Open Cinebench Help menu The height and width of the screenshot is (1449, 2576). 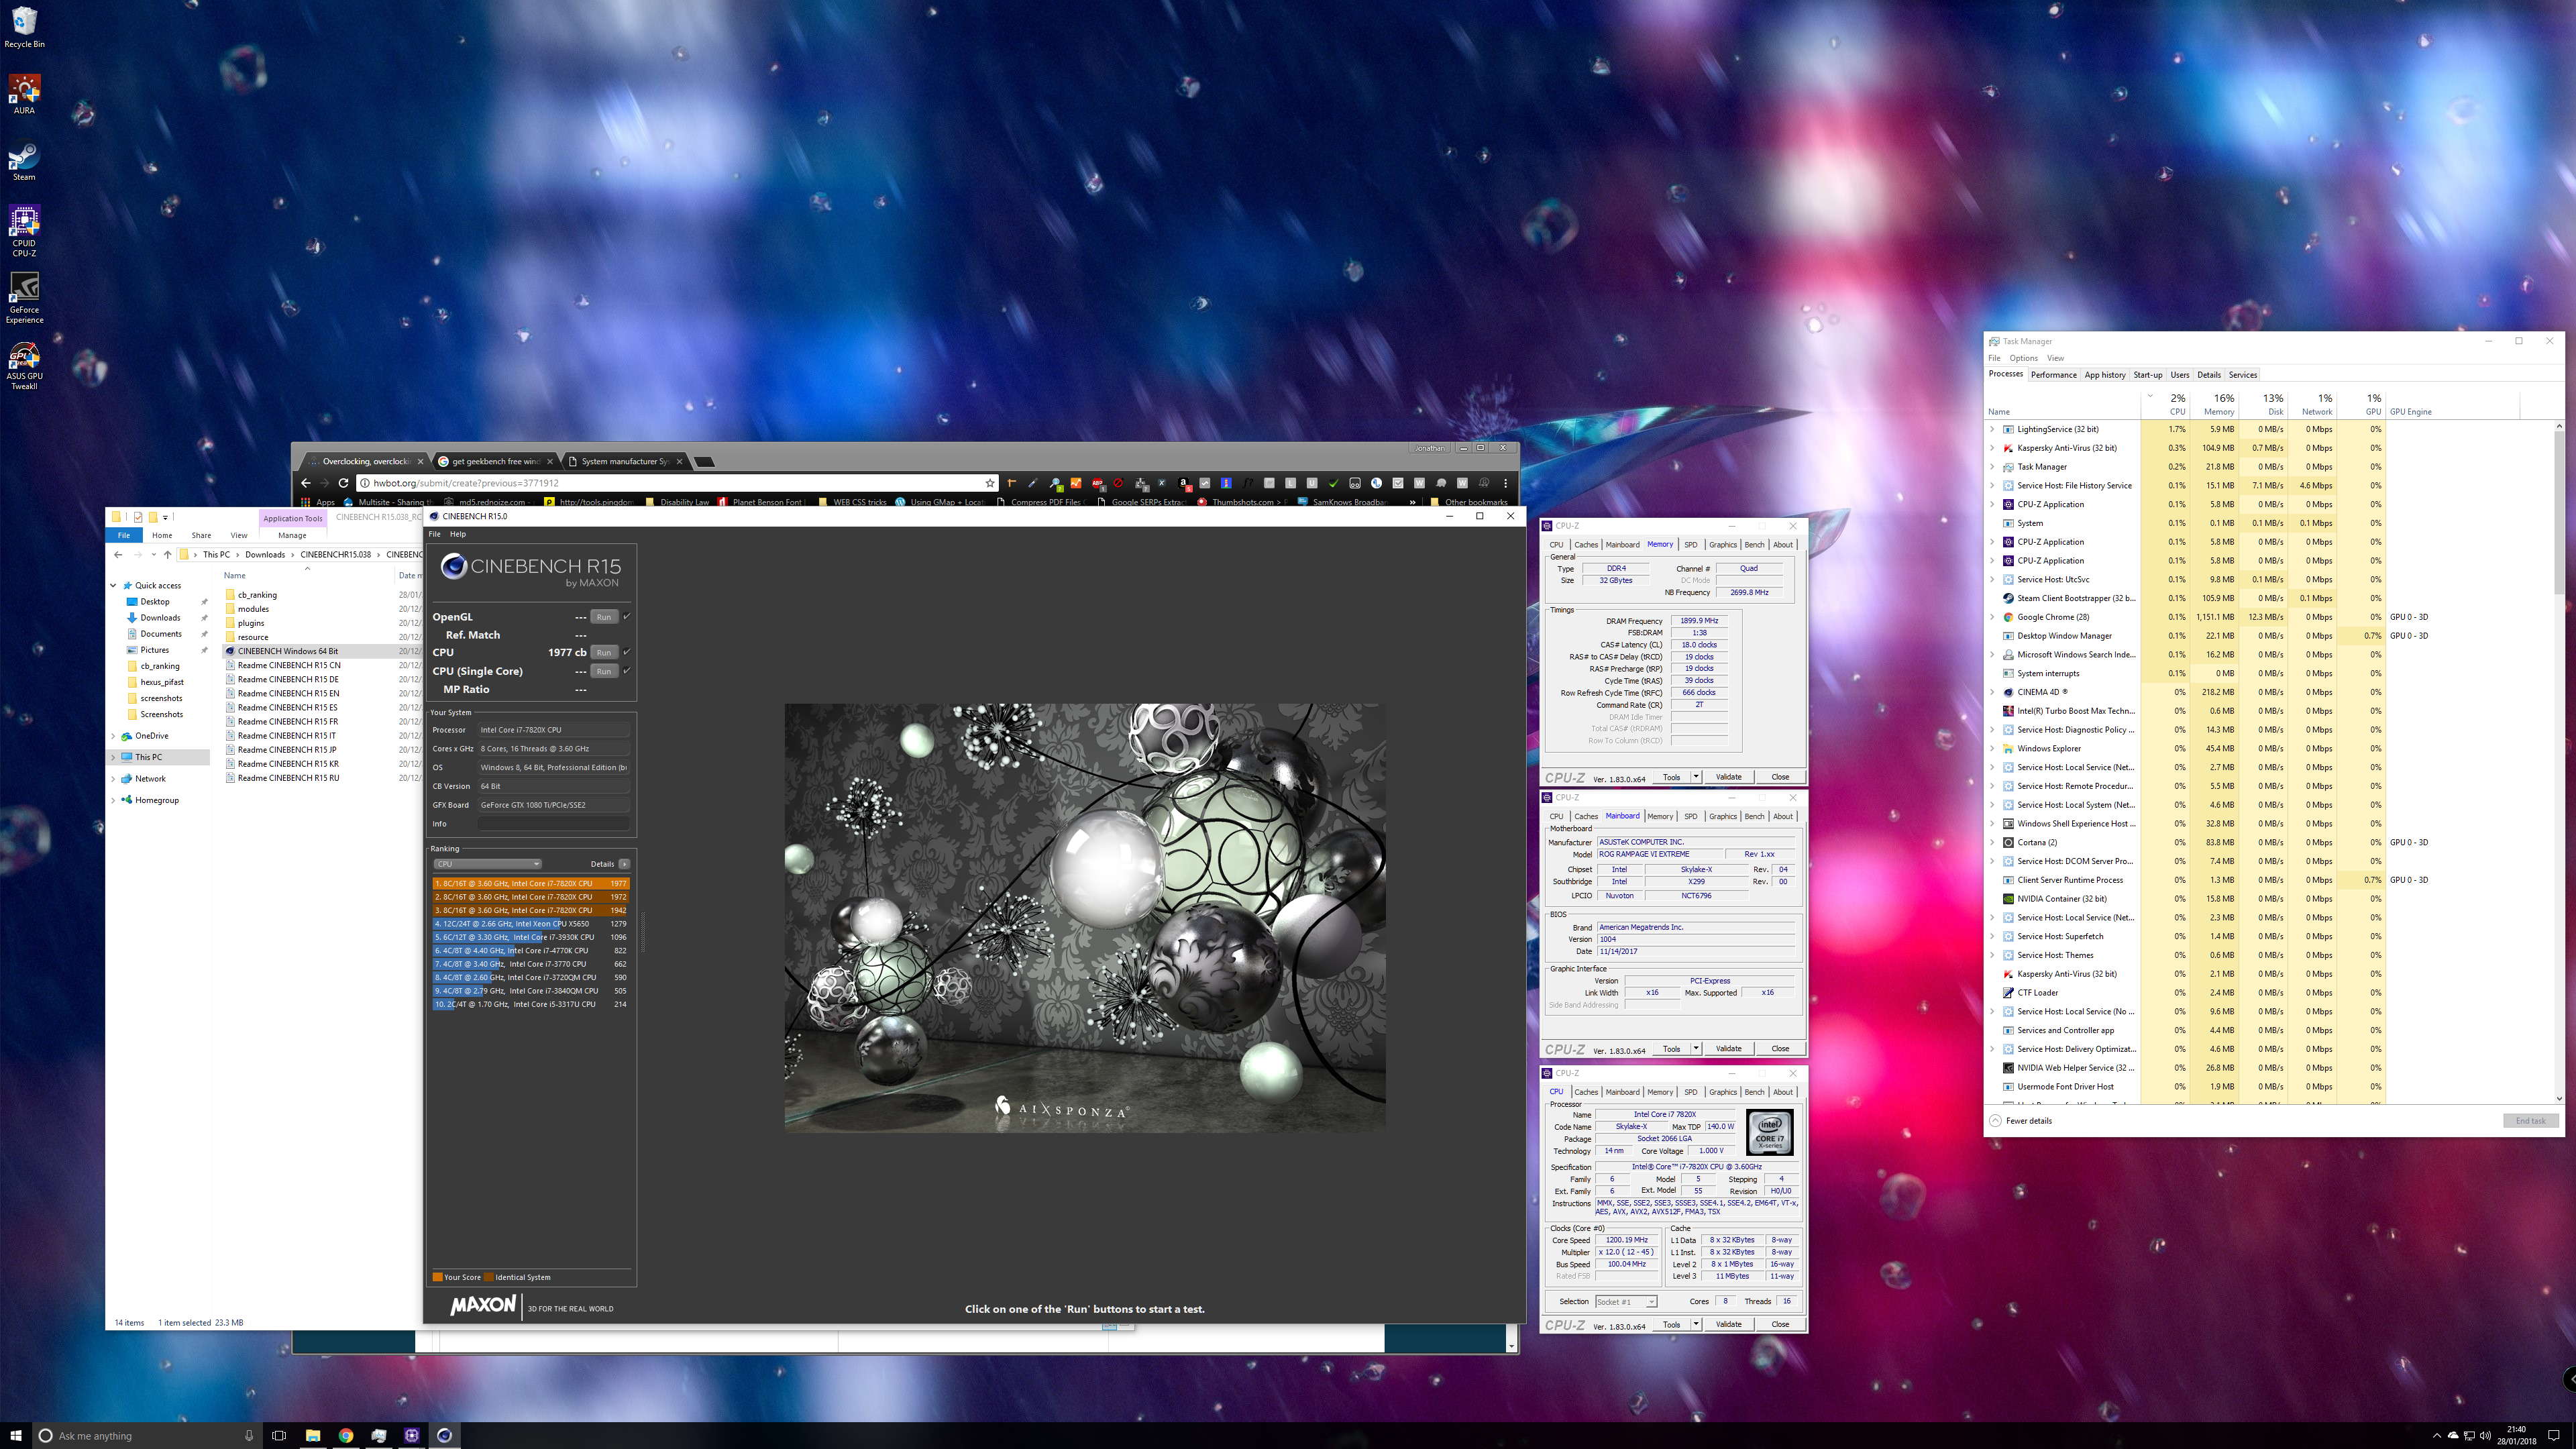pyautogui.click(x=457, y=534)
